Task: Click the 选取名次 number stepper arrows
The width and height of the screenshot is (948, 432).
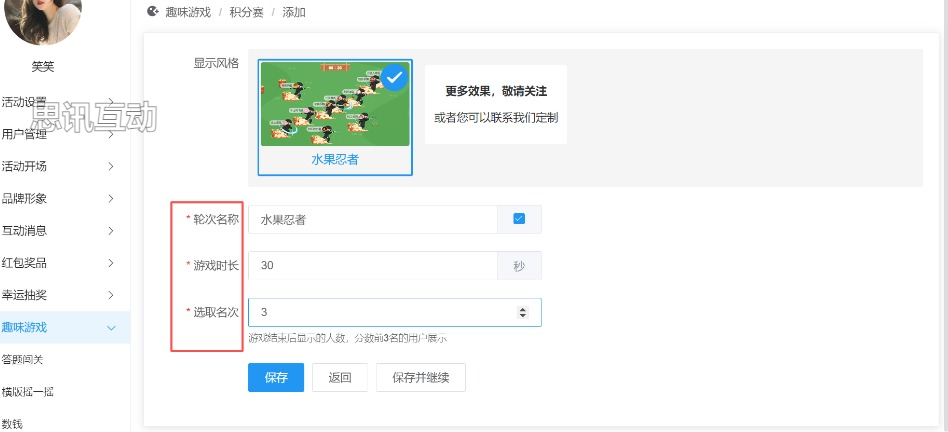Action: point(521,312)
